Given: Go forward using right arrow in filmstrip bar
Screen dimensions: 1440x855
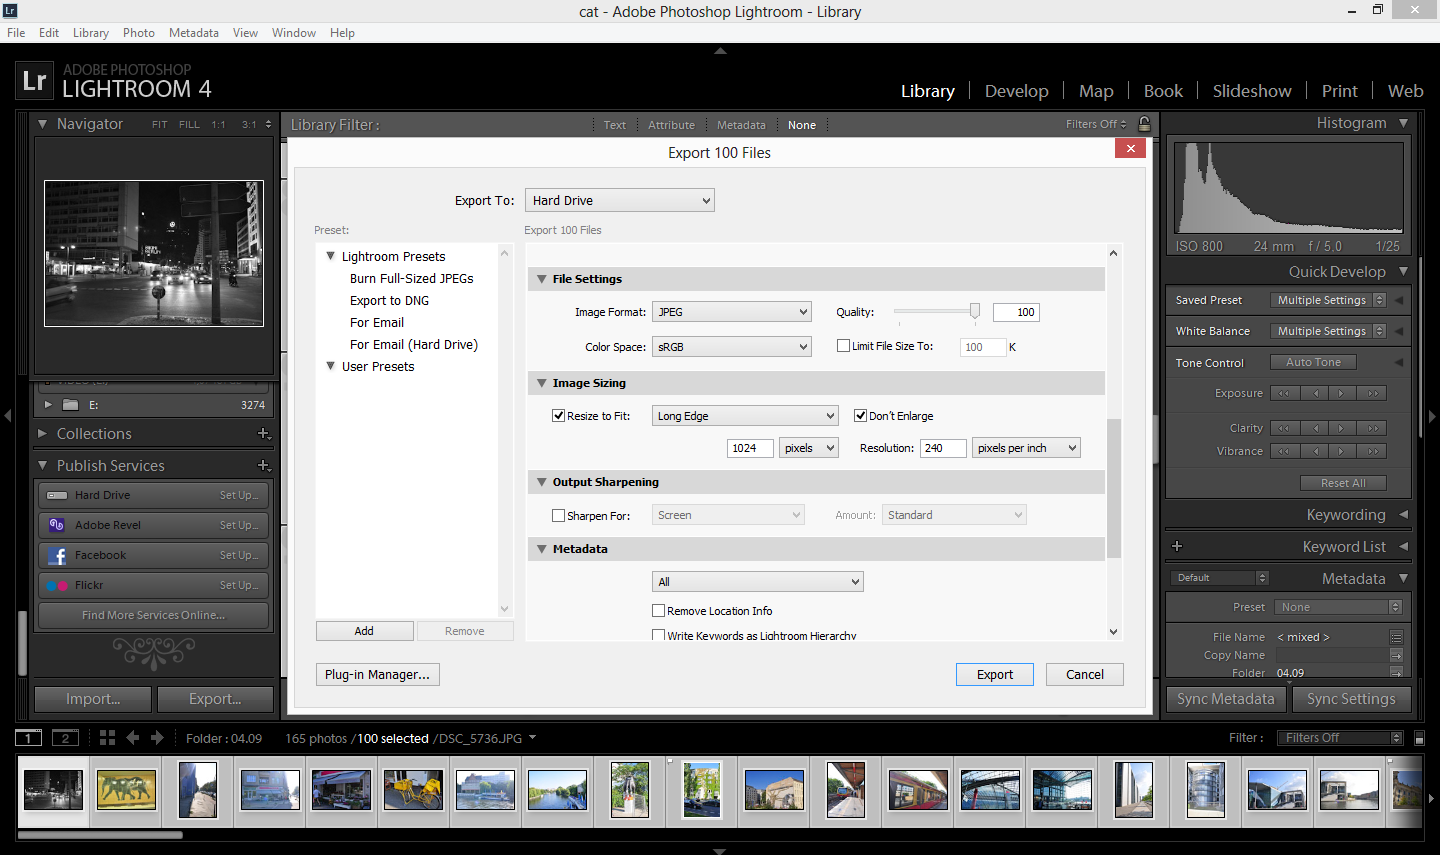Looking at the screenshot, I should 157,738.
